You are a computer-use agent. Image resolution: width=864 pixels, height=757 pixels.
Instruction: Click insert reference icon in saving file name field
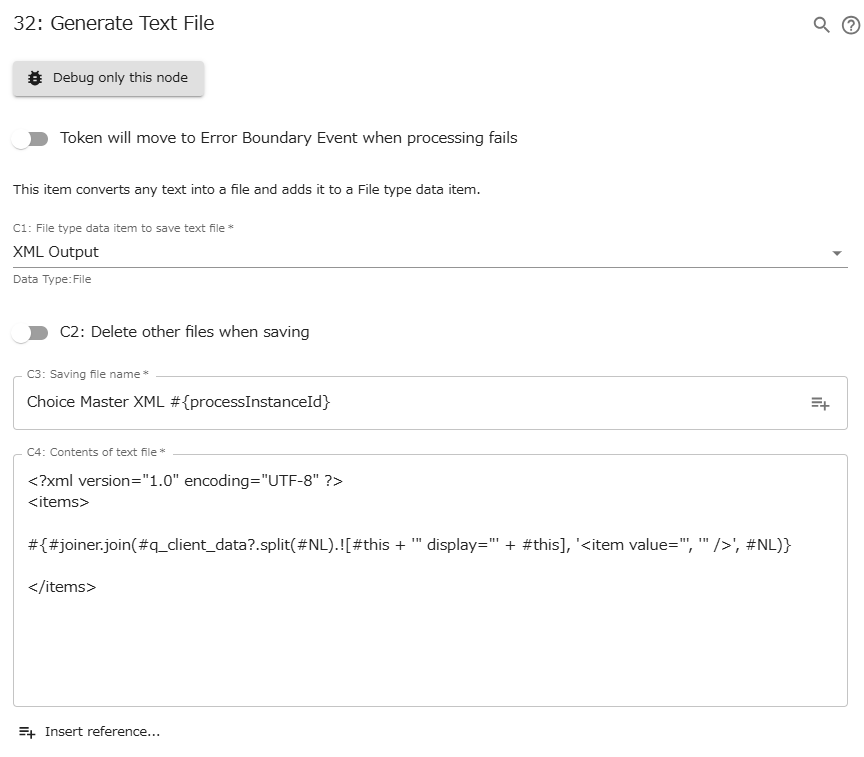[x=820, y=403]
